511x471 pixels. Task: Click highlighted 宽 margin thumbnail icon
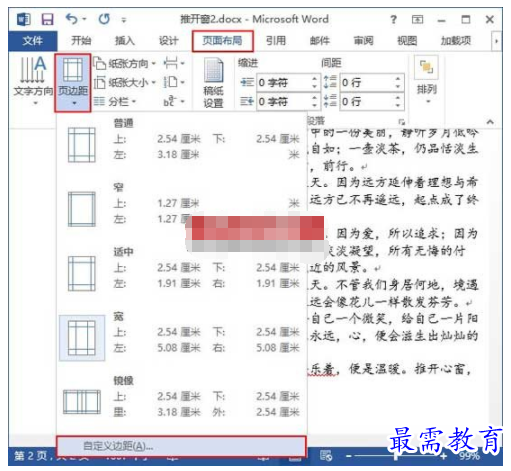[x=82, y=338]
